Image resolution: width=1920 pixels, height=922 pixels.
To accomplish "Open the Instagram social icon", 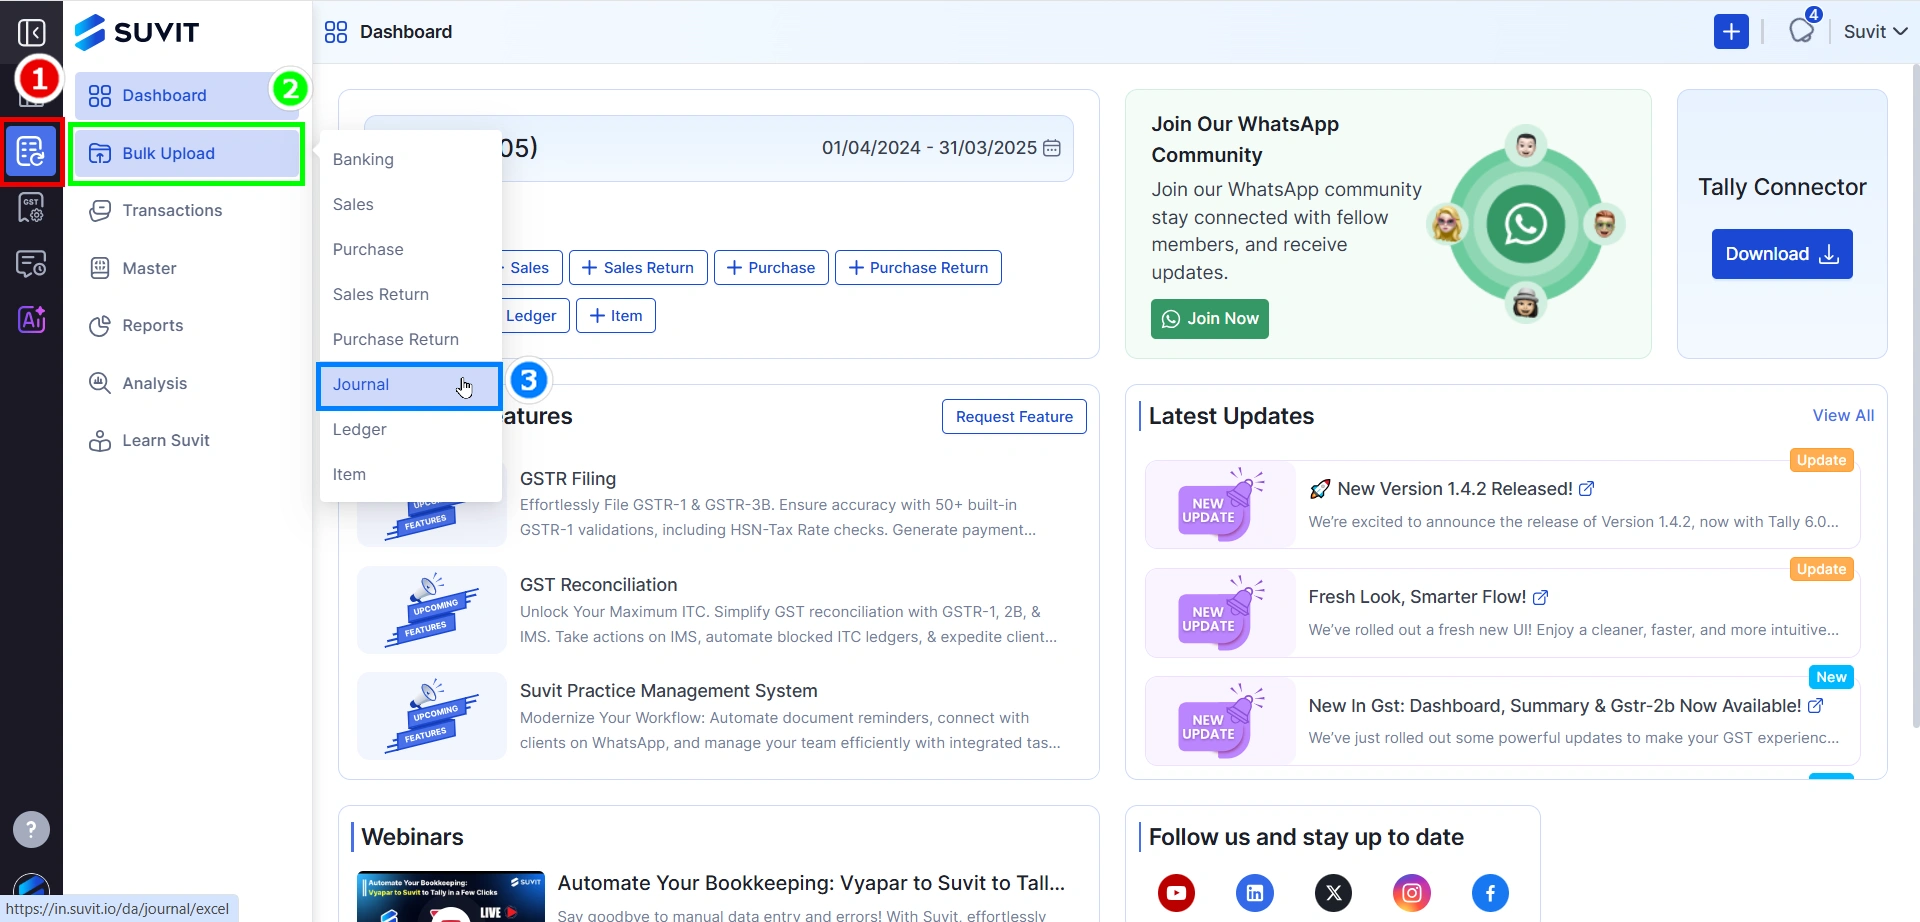I will point(1412,893).
